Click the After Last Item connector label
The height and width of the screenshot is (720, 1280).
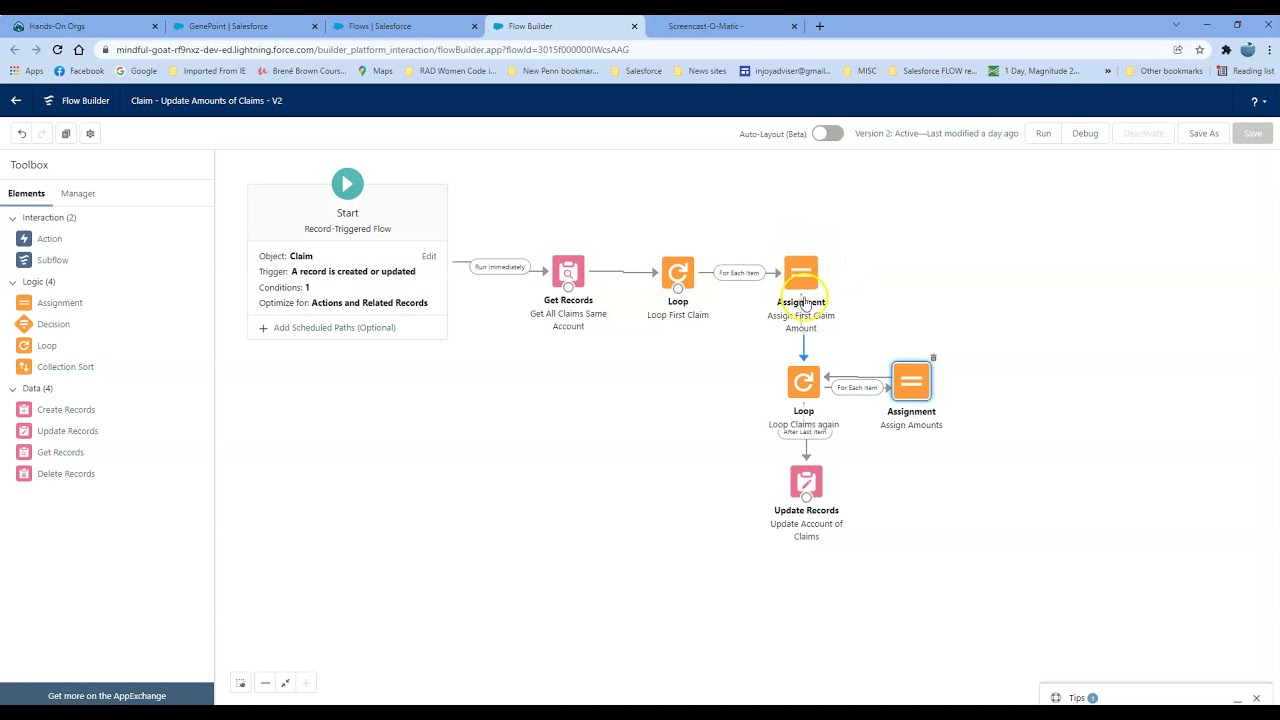pos(805,432)
